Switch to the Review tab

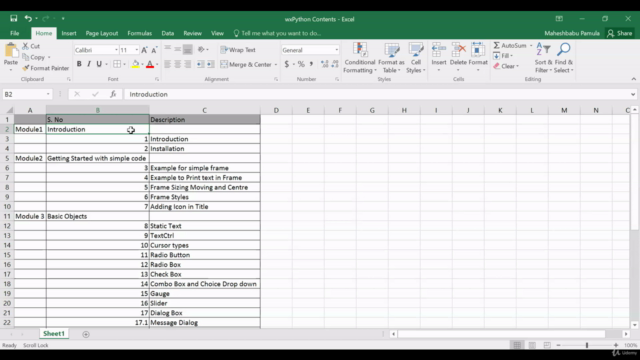coord(192,33)
